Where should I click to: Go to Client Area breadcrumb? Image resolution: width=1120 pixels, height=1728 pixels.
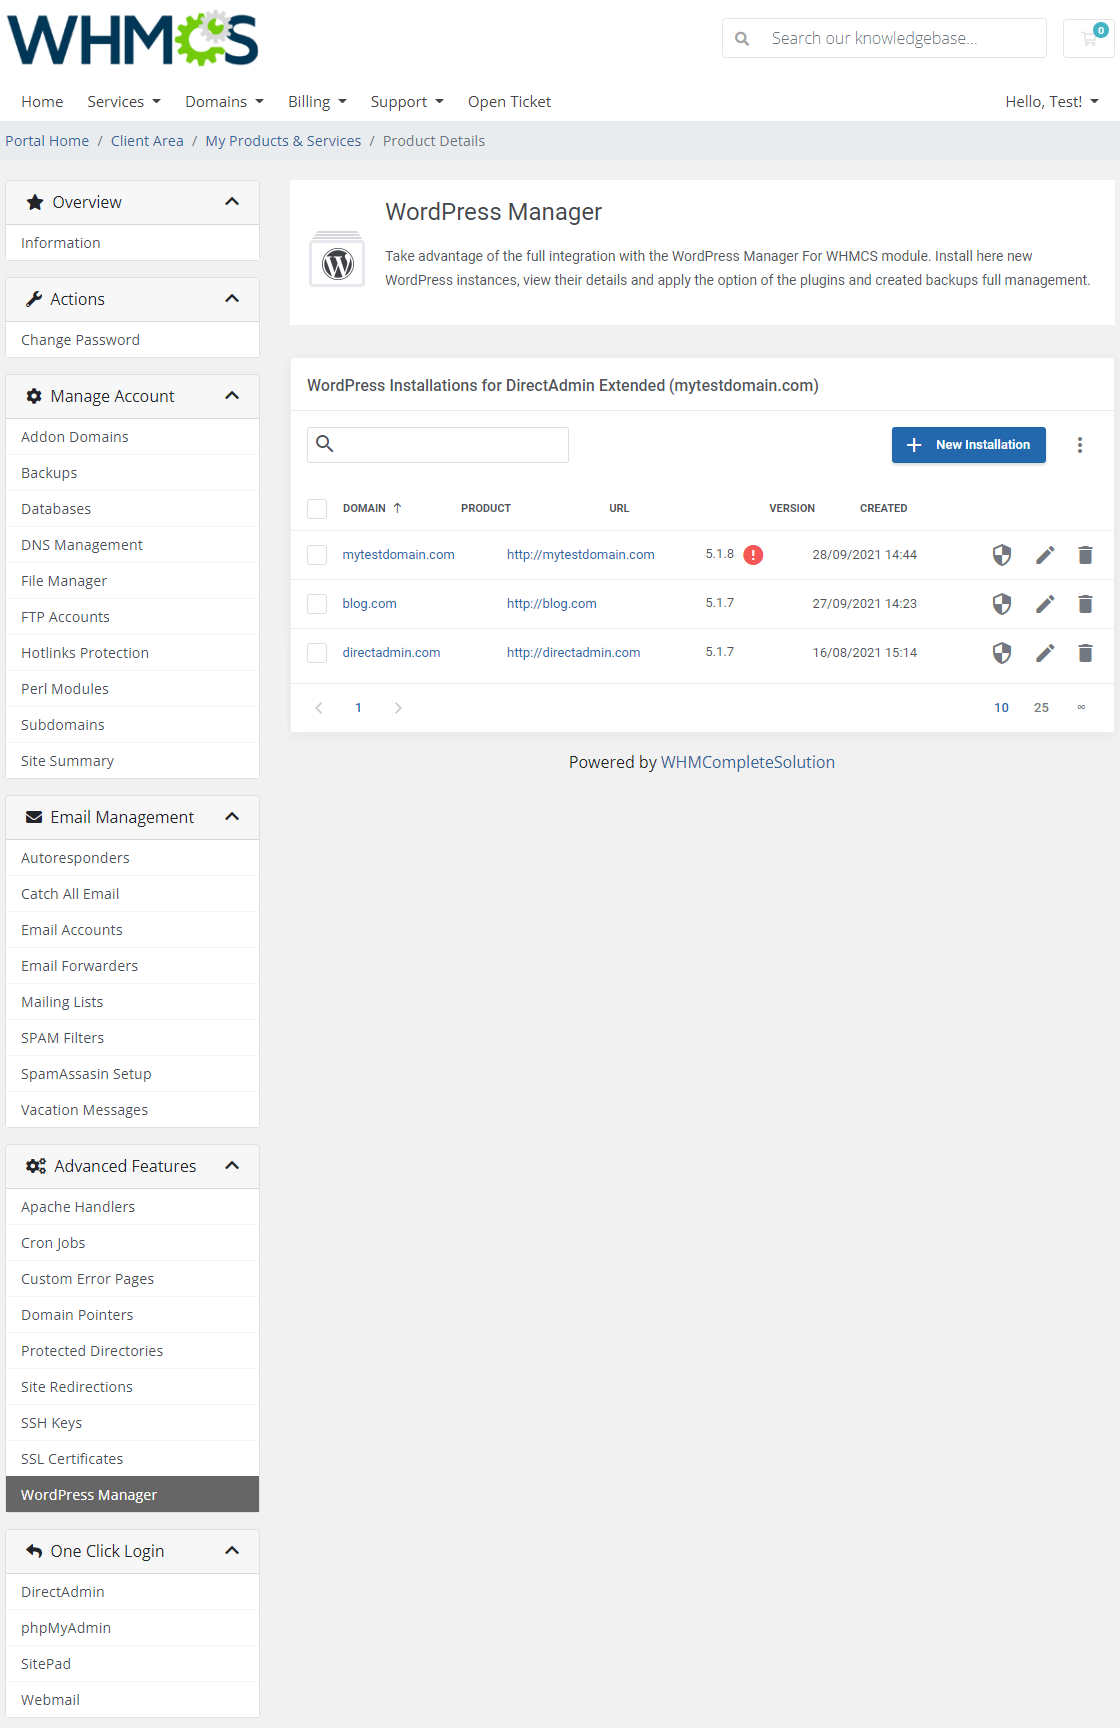click(147, 141)
